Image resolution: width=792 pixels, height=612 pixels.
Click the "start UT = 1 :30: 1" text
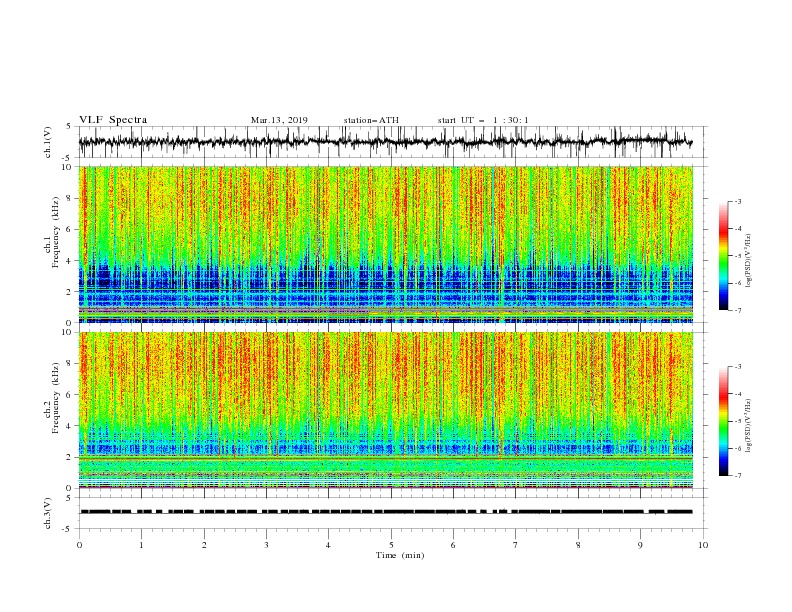[x=483, y=120]
